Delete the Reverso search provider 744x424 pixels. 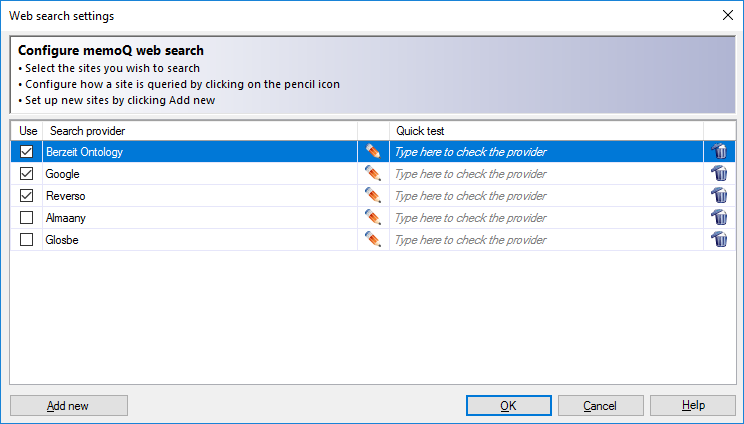(719, 196)
